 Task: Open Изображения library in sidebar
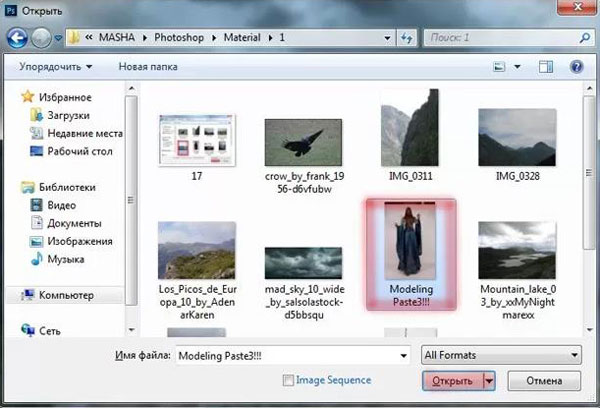point(80,241)
